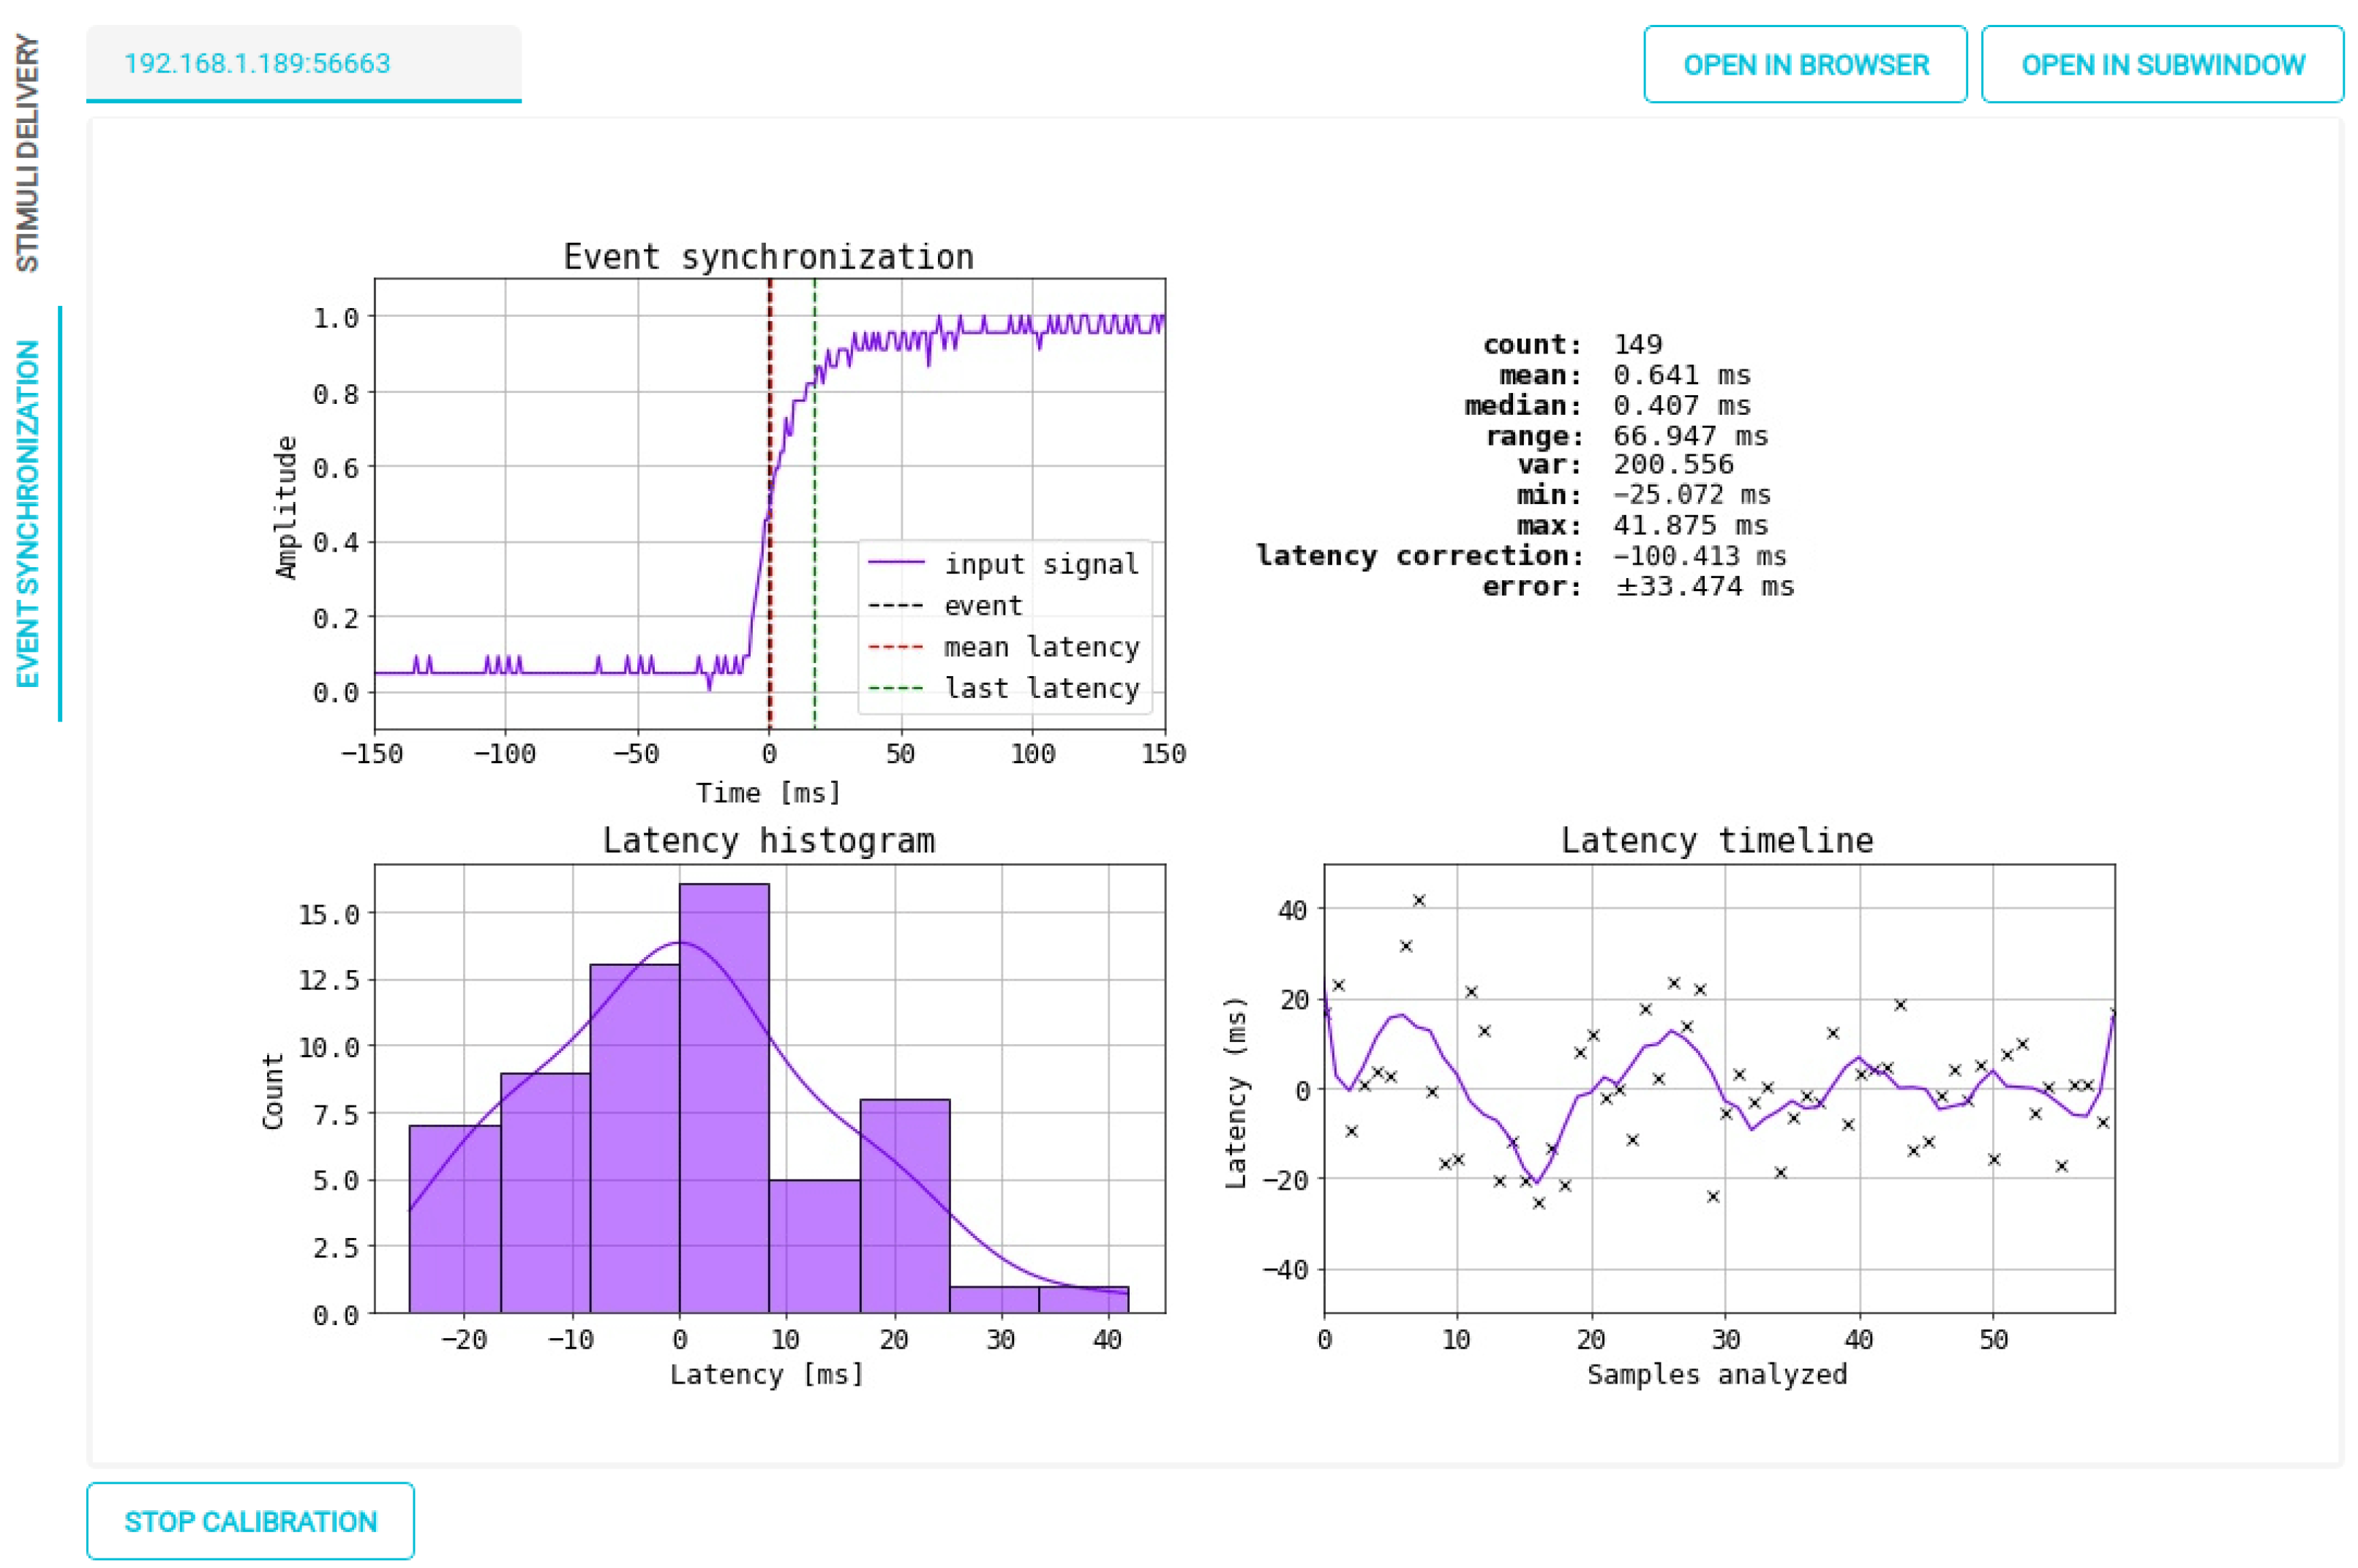The image size is (2358, 1568).
Task: Click the count value 149
Action: click(x=1637, y=344)
